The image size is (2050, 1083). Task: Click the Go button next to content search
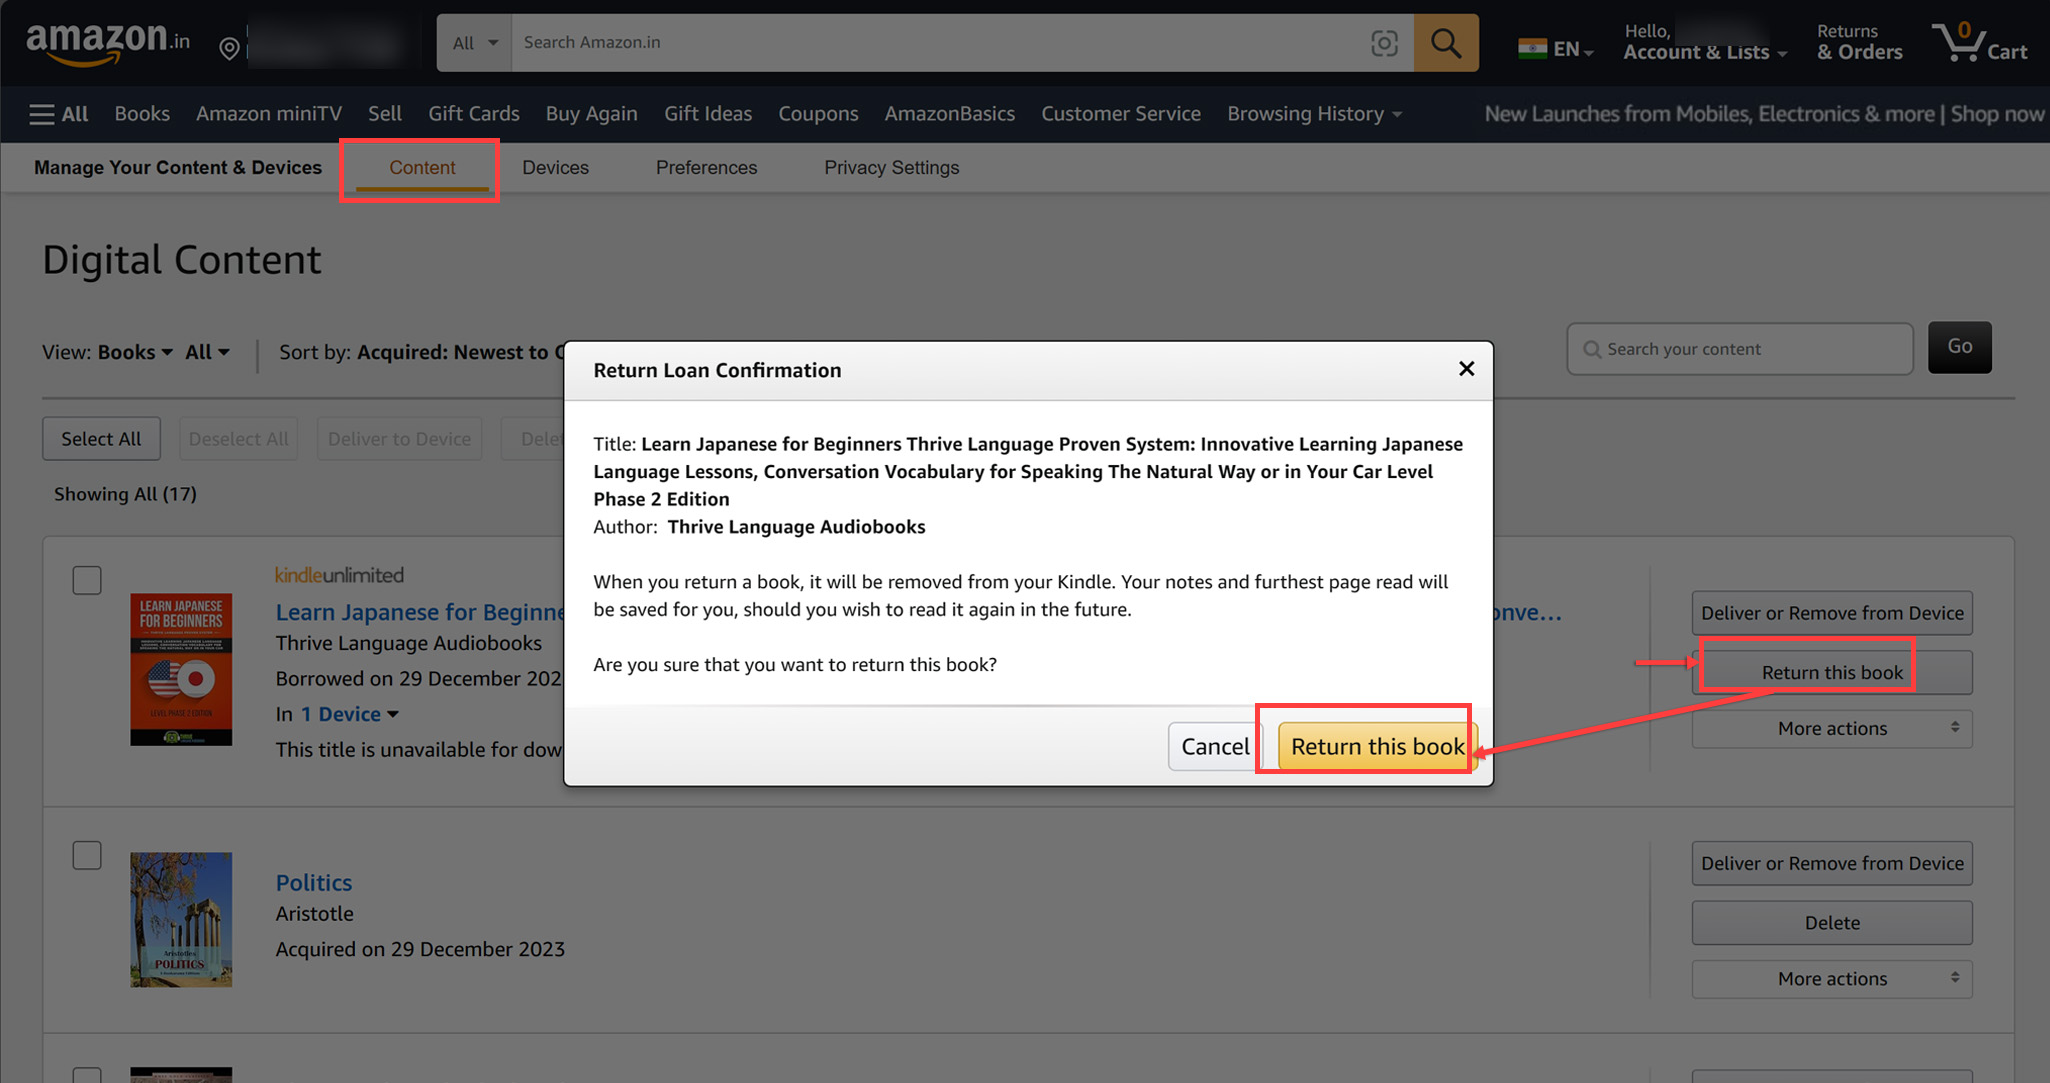click(x=1959, y=347)
